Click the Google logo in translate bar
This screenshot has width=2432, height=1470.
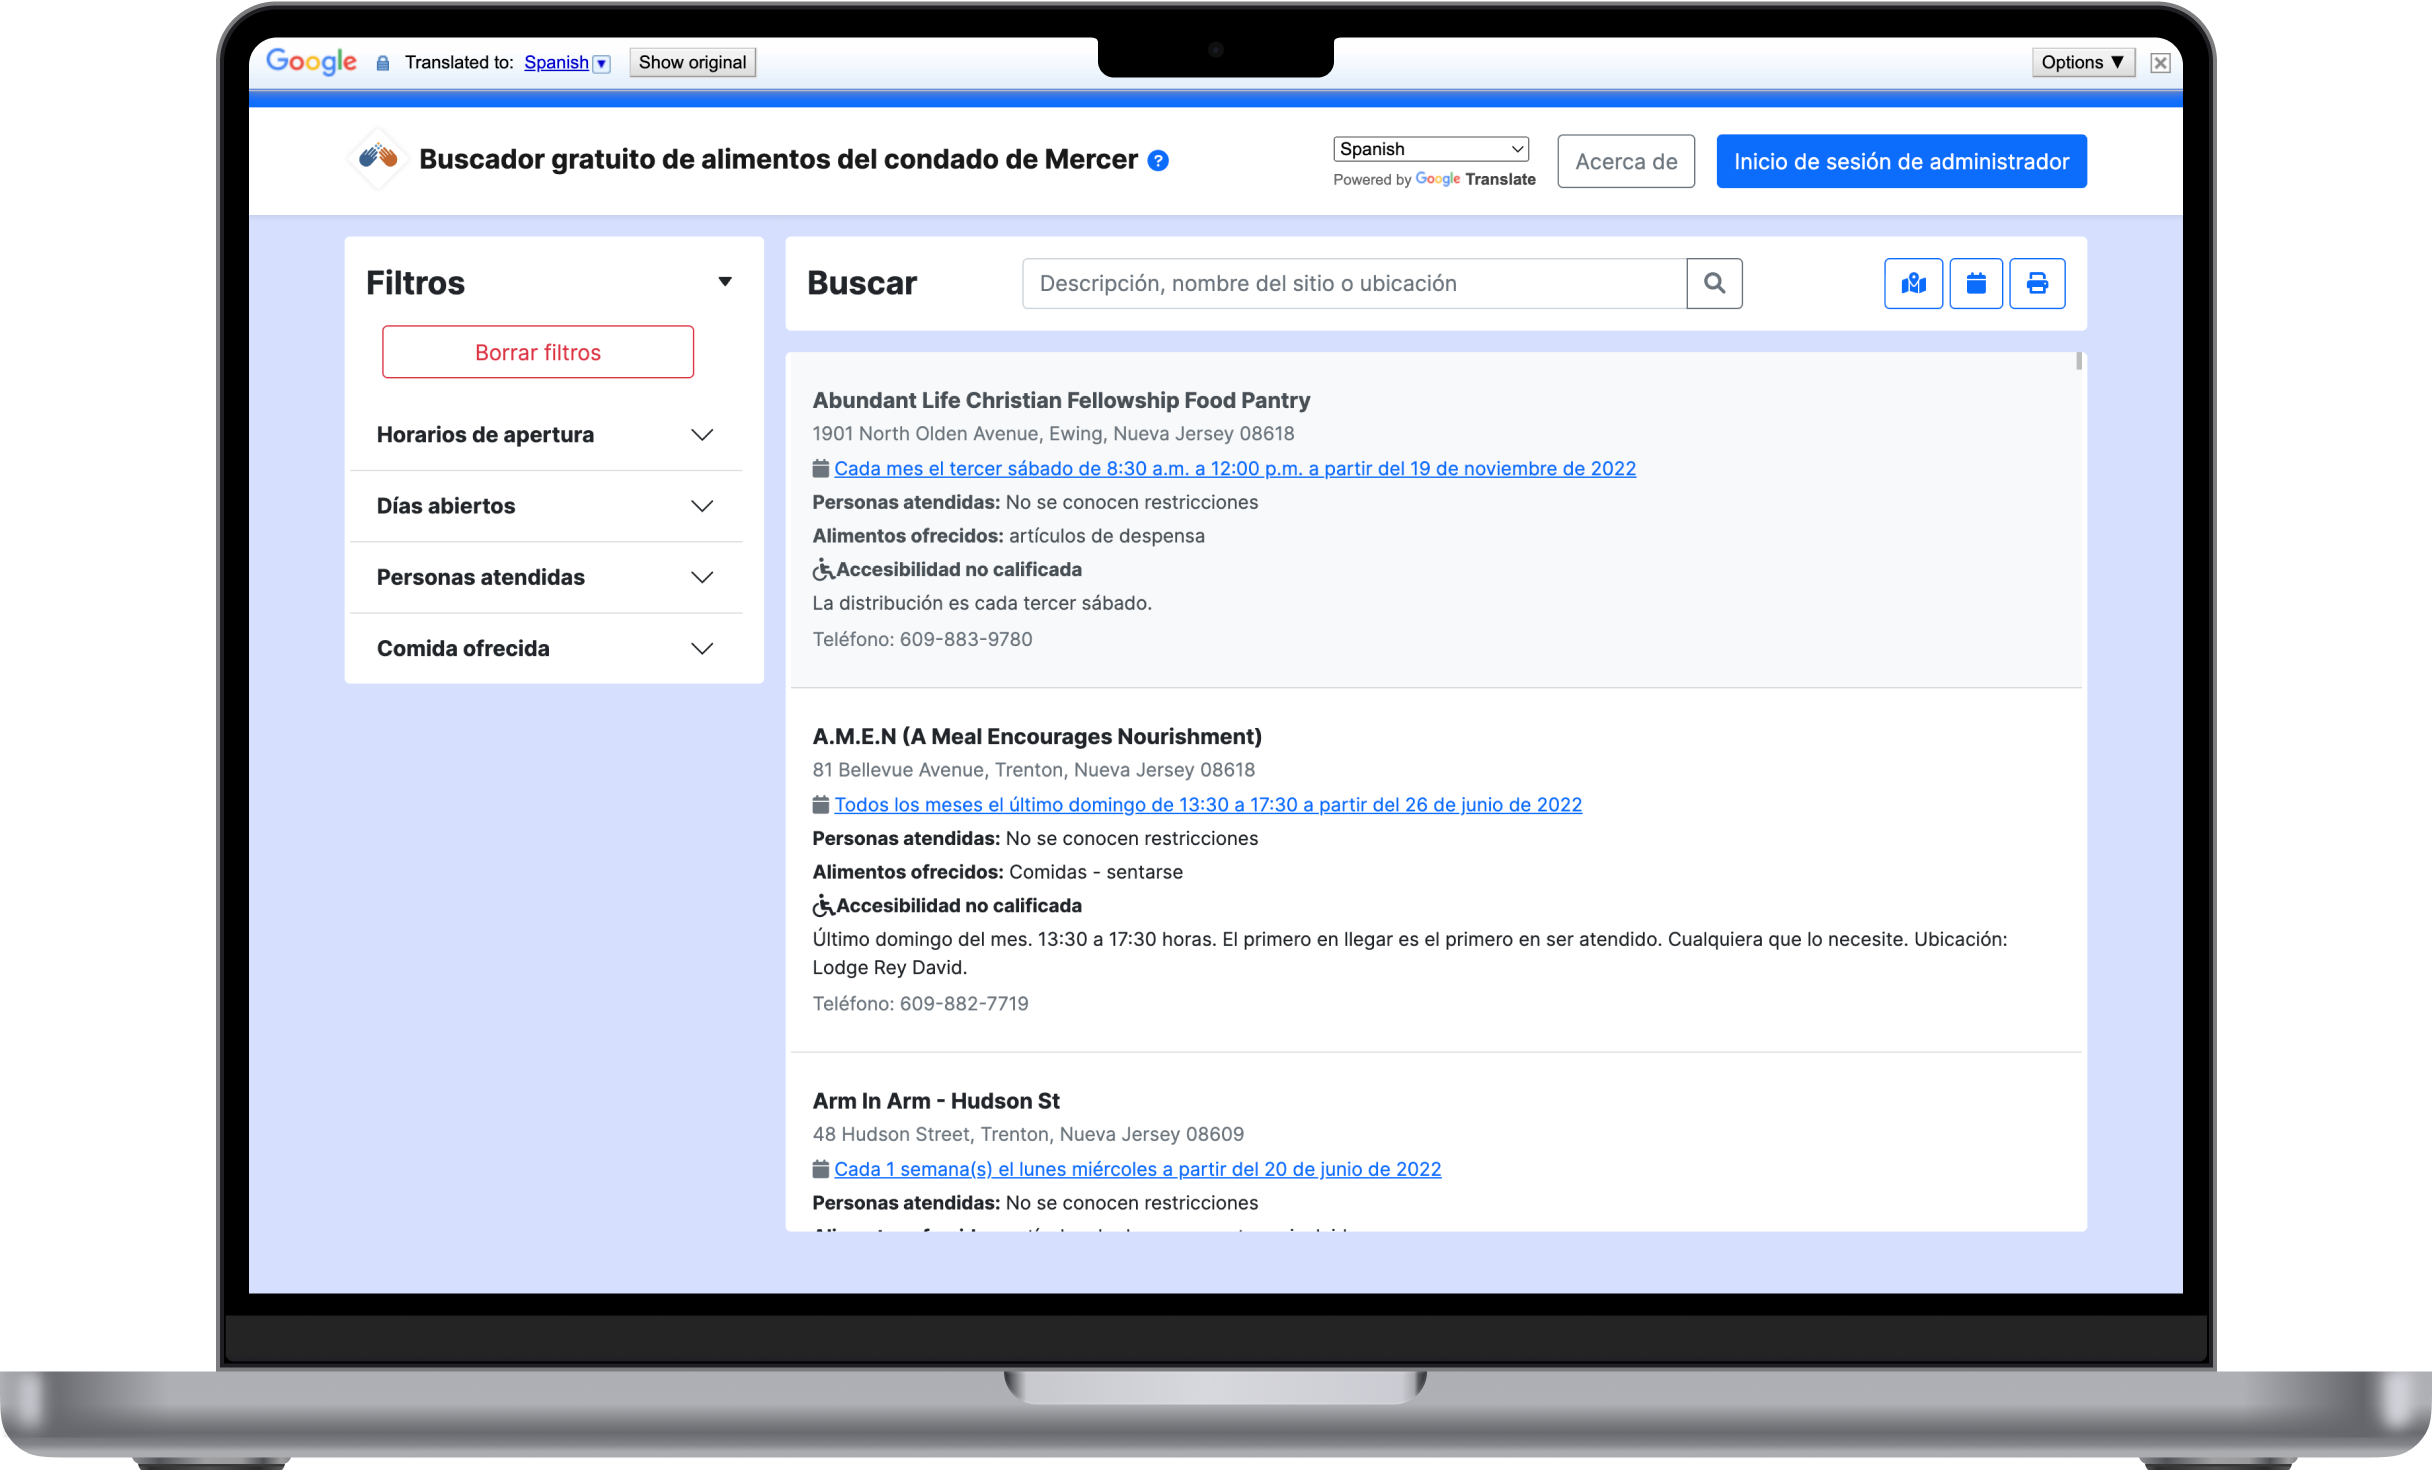[x=311, y=62]
